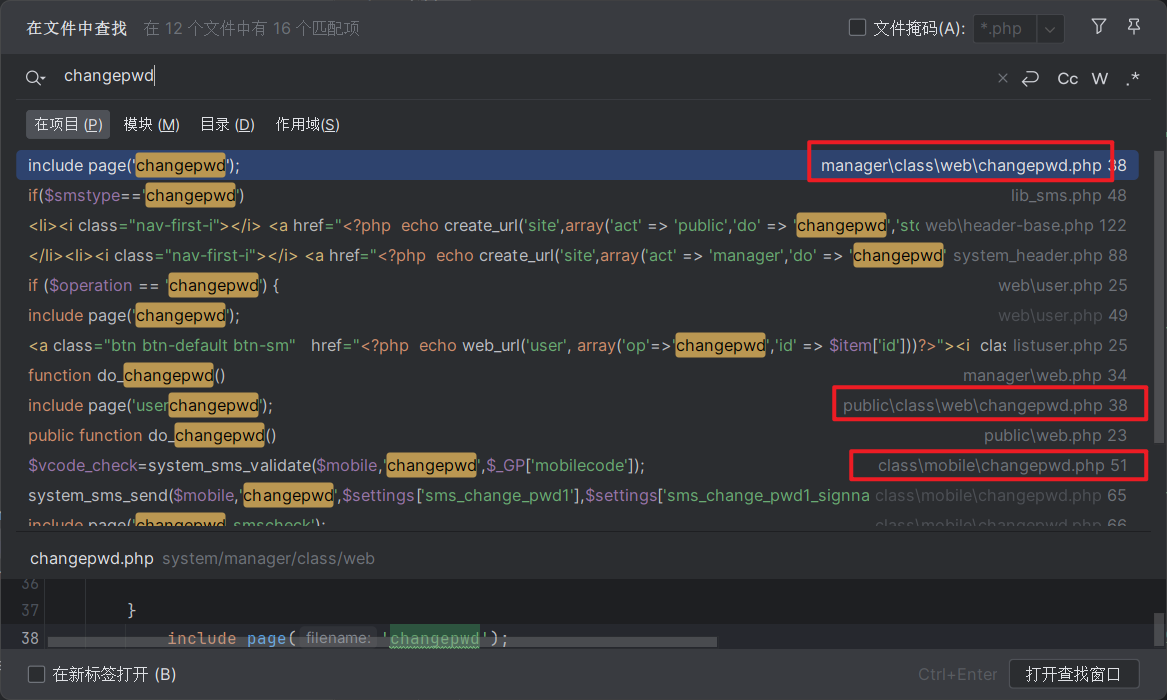
Task: Select result include page('userchangepwd') public\class\web
Action: point(578,405)
